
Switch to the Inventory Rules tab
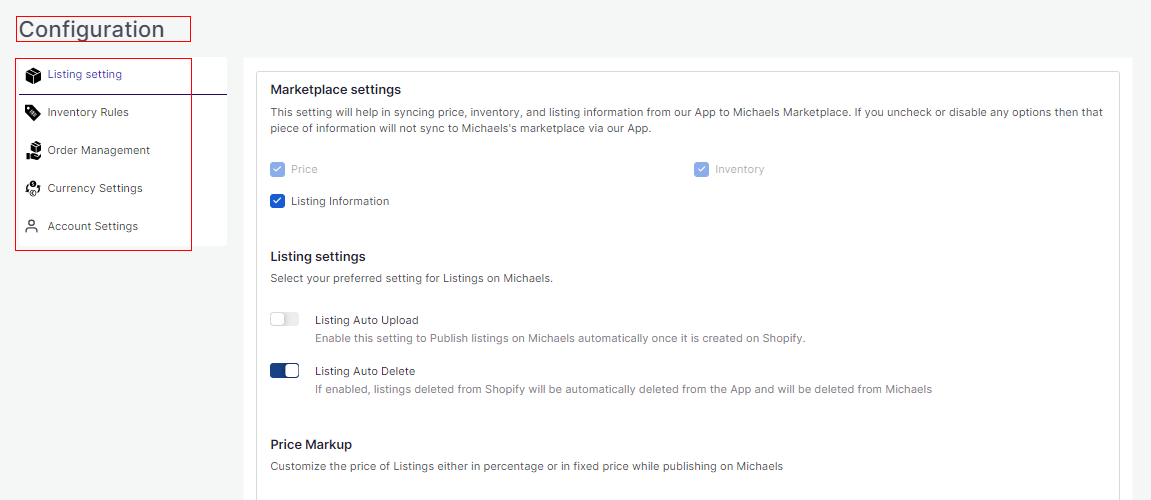(88, 113)
